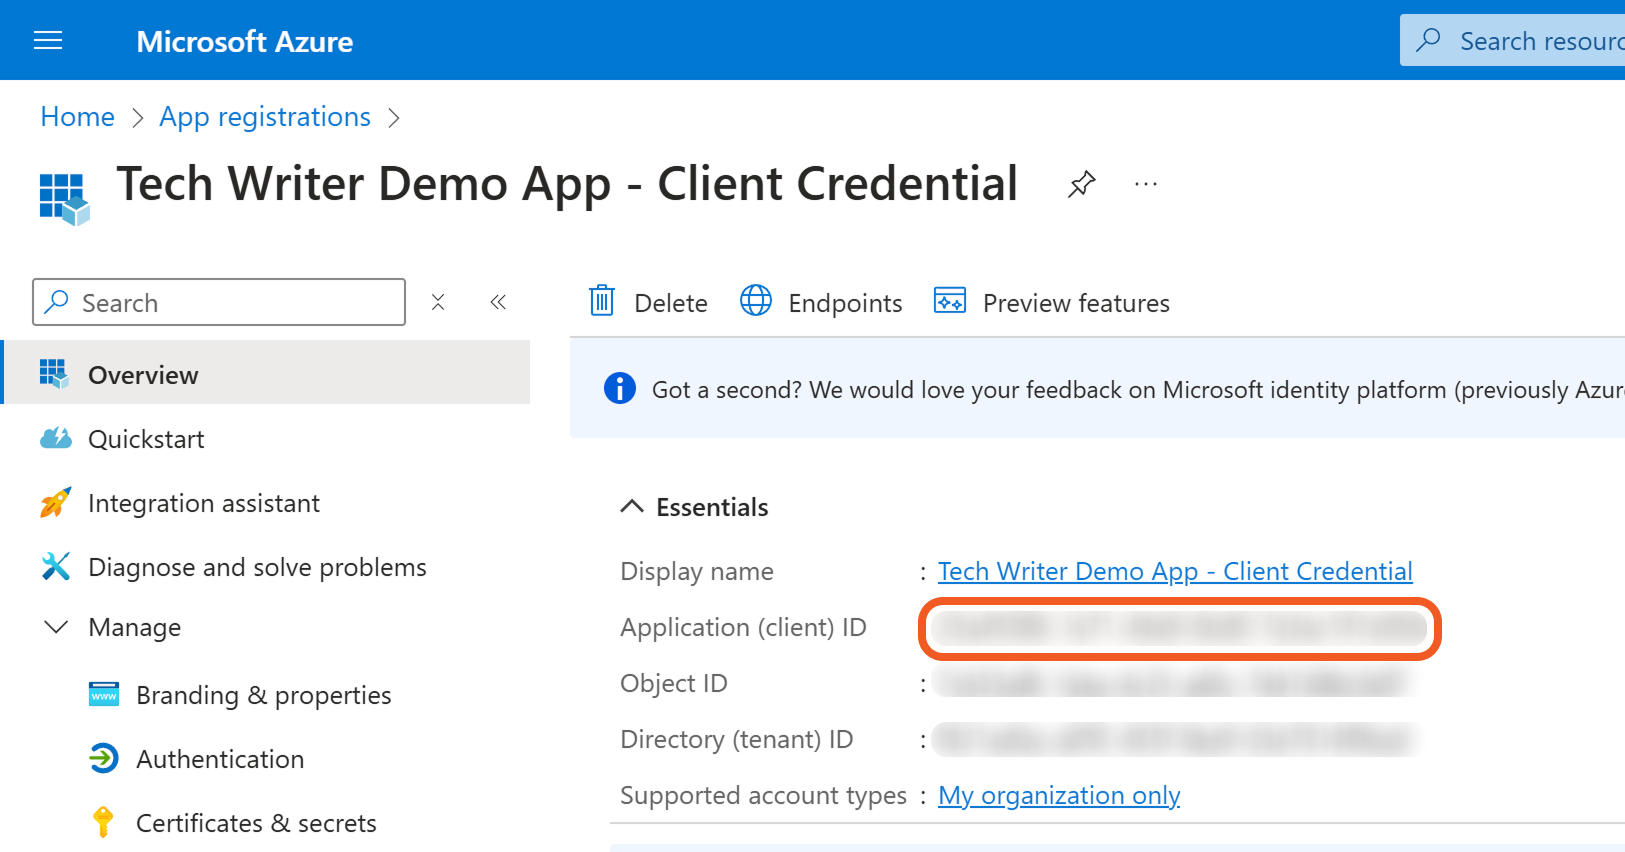Clear the sidebar search with X icon
Viewport: 1625px width, 852px height.
click(x=438, y=302)
